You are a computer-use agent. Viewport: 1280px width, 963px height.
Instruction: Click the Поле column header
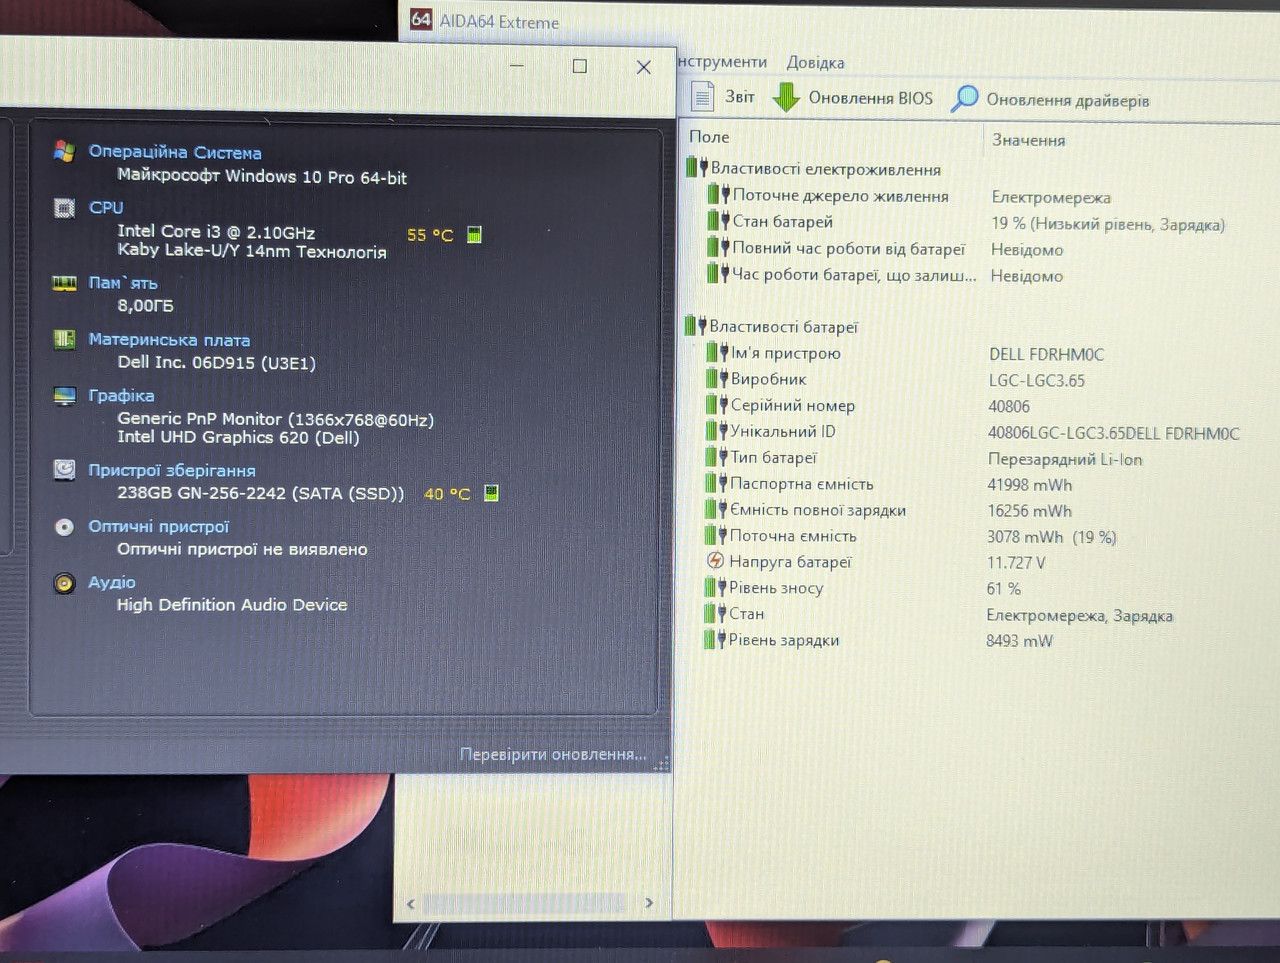pos(709,137)
